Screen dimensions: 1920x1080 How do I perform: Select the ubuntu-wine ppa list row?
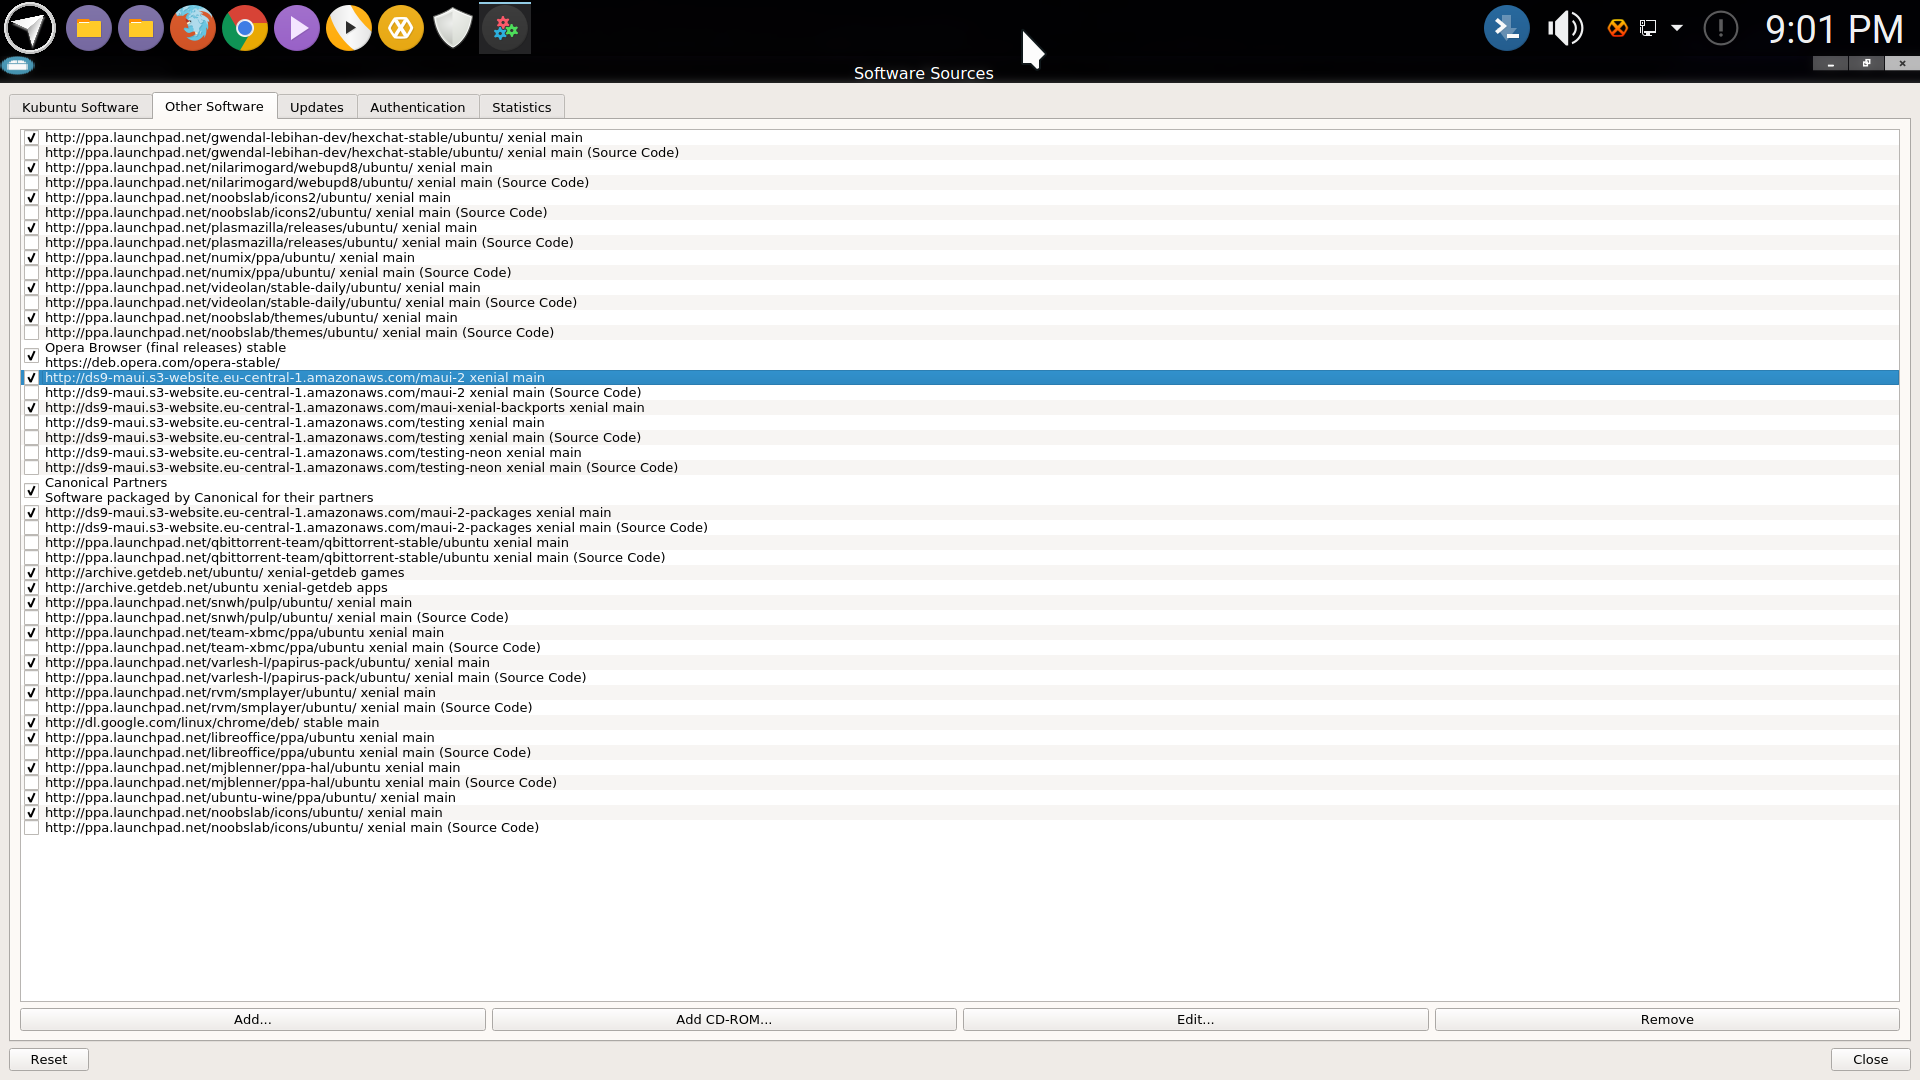coord(250,798)
